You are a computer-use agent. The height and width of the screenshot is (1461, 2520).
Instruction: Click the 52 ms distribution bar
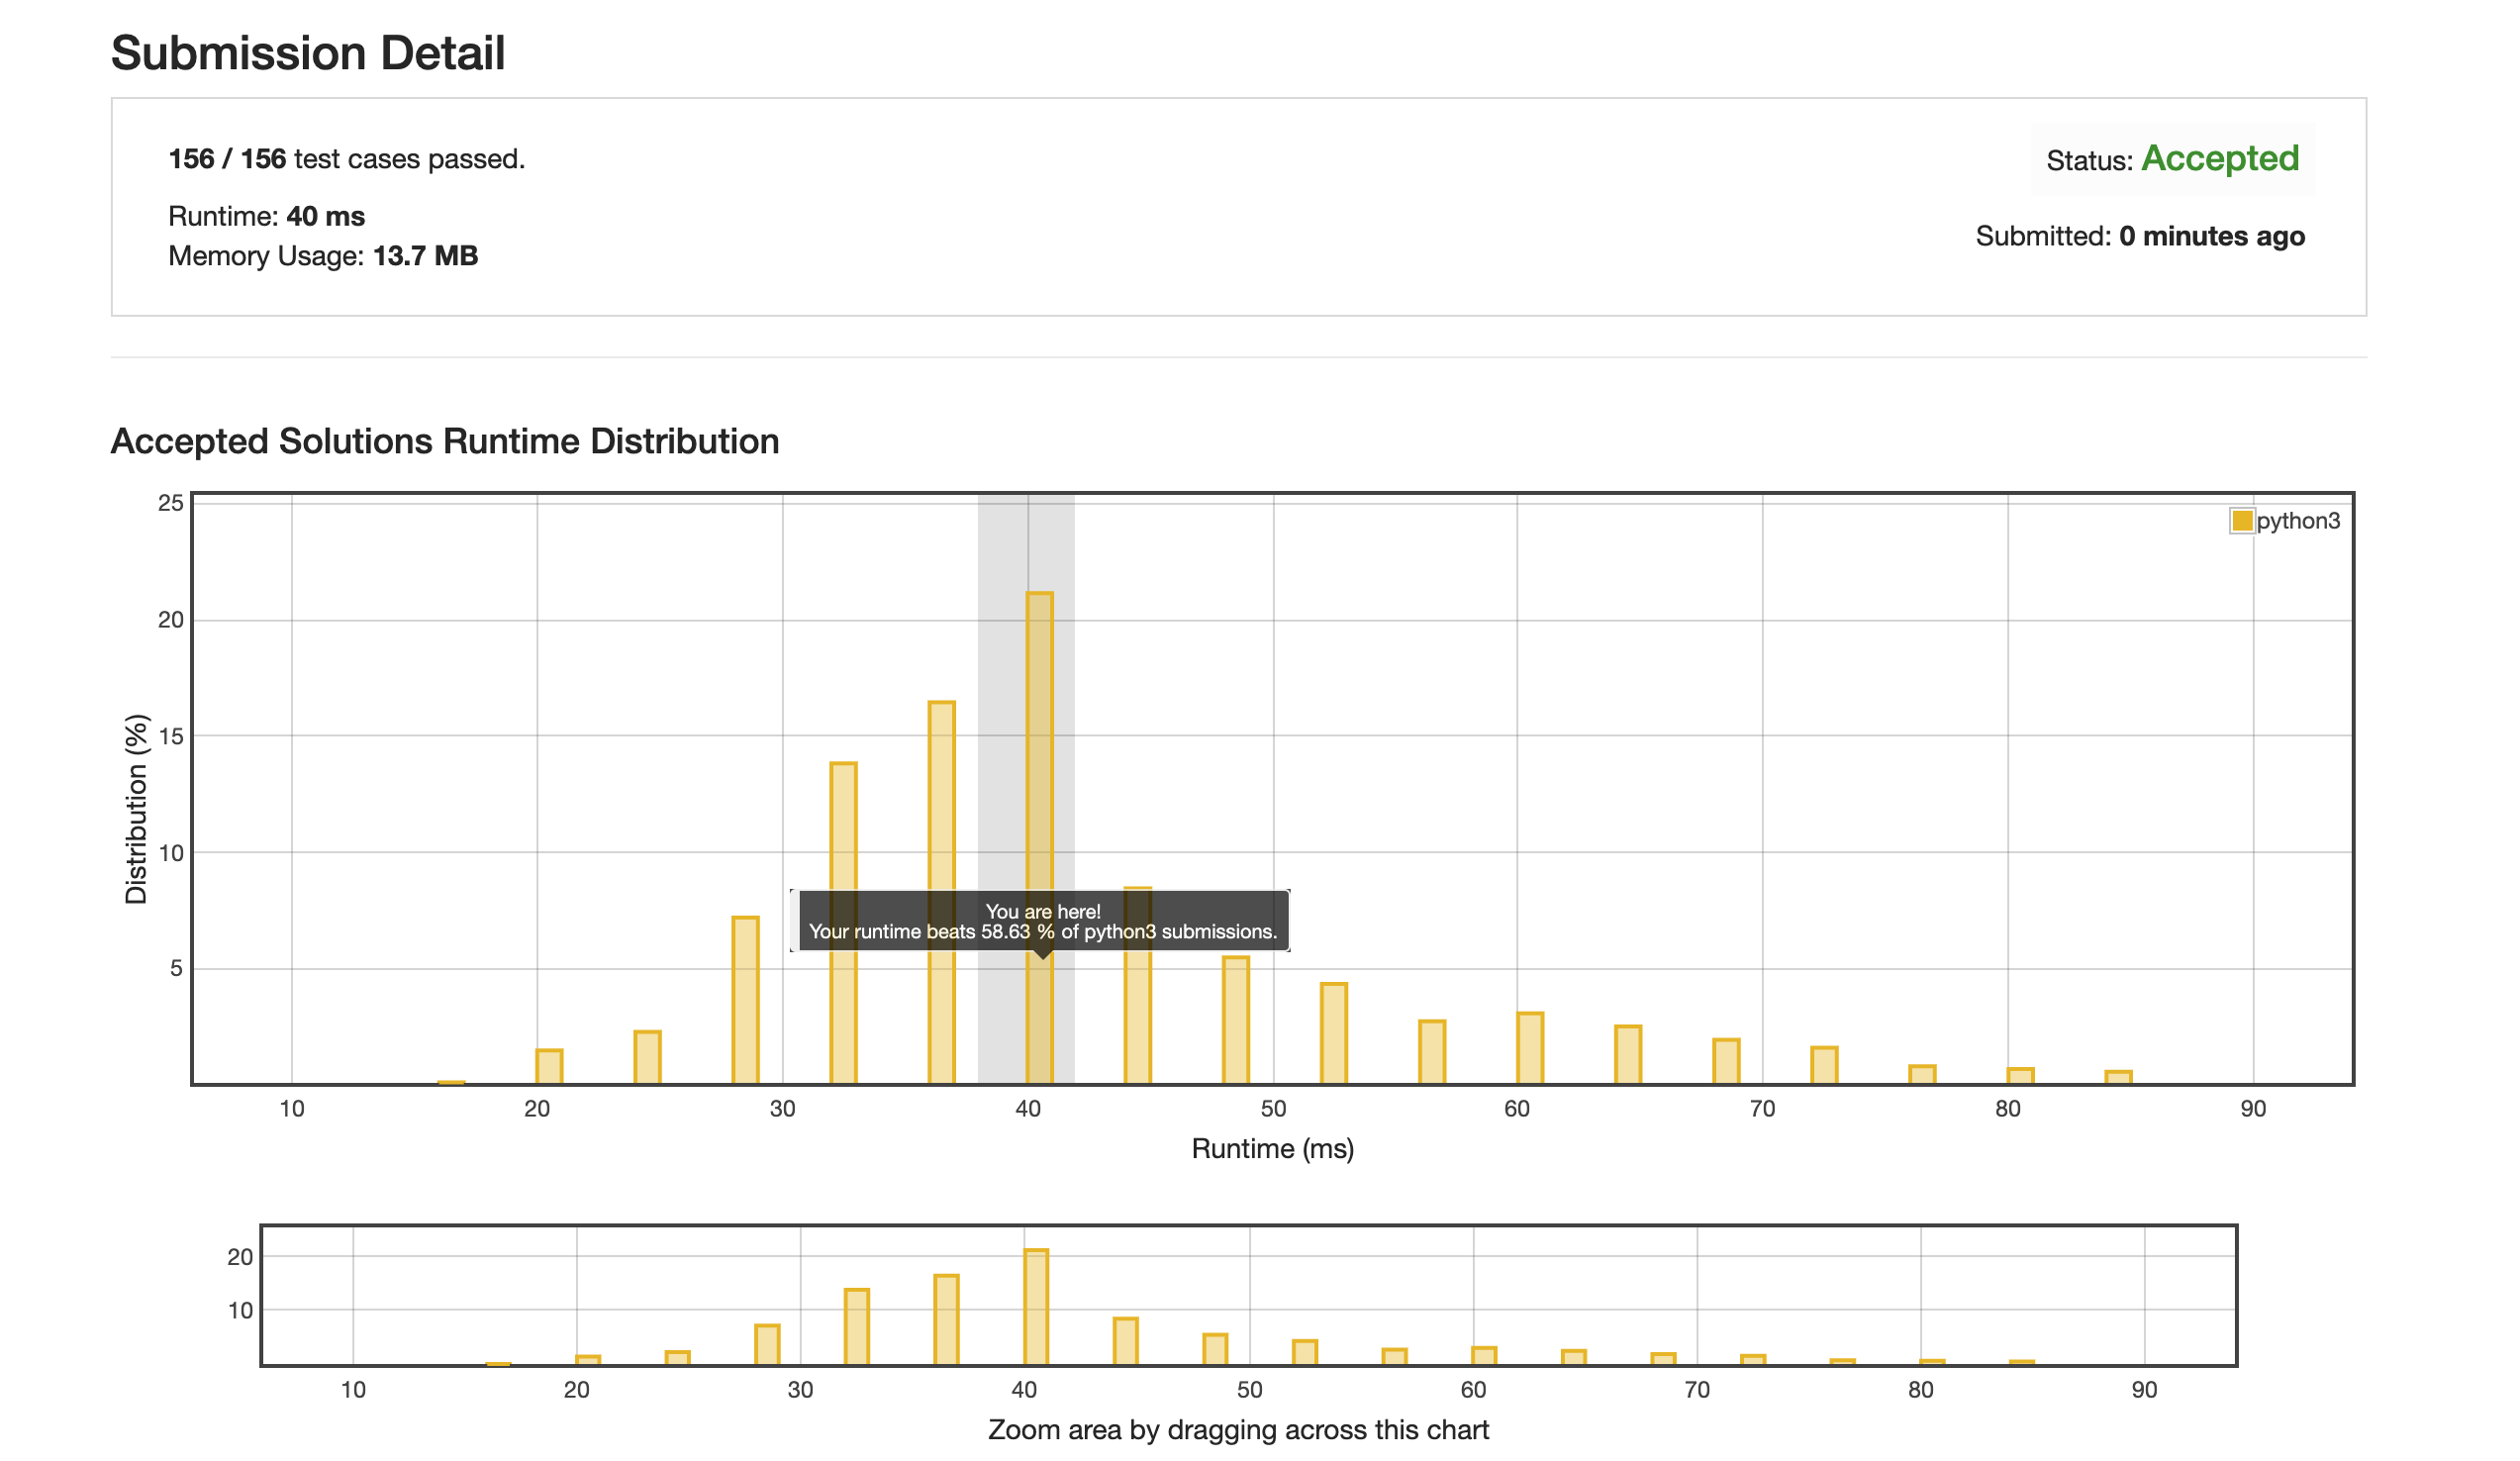(1333, 1033)
